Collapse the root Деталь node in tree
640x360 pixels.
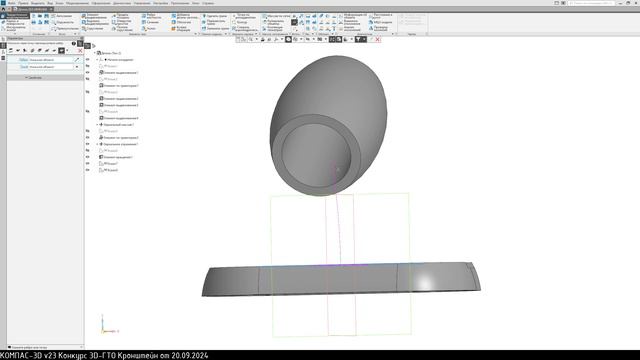(95, 53)
